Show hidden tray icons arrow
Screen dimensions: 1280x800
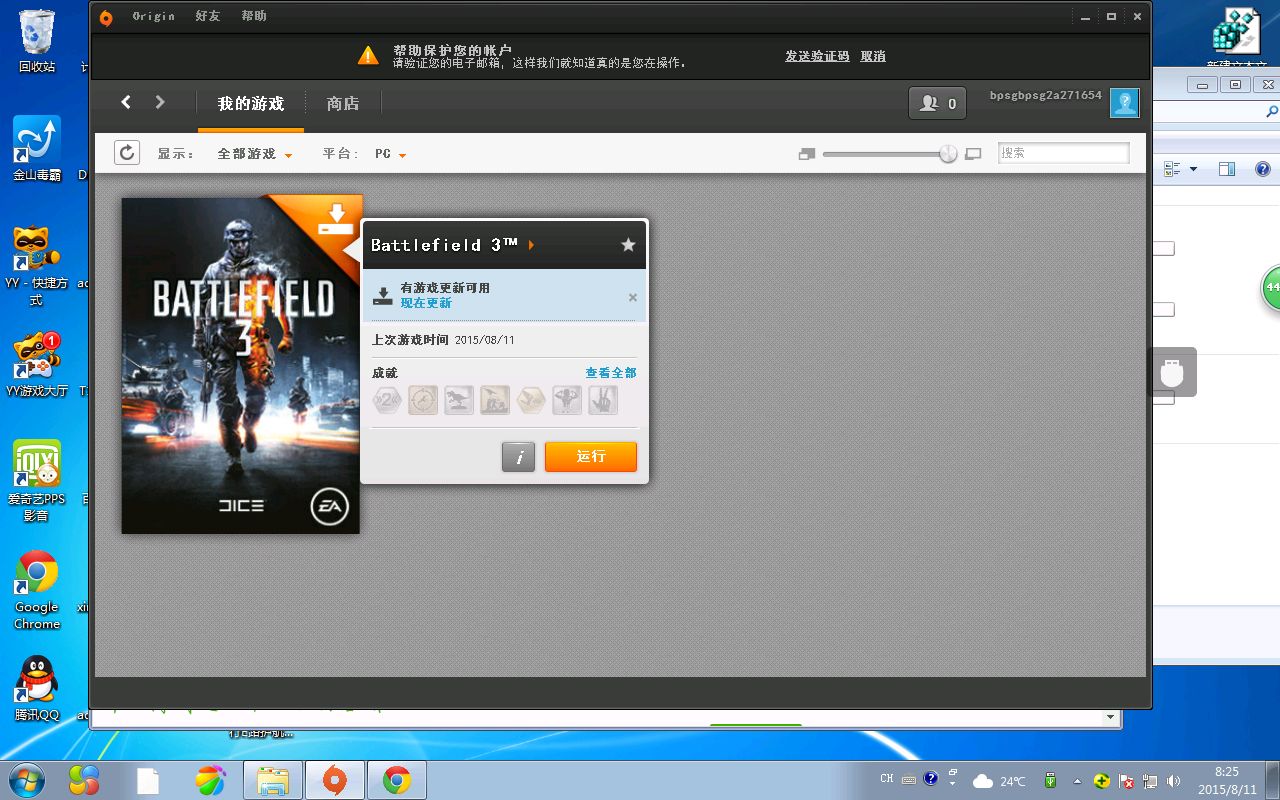click(x=1077, y=781)
